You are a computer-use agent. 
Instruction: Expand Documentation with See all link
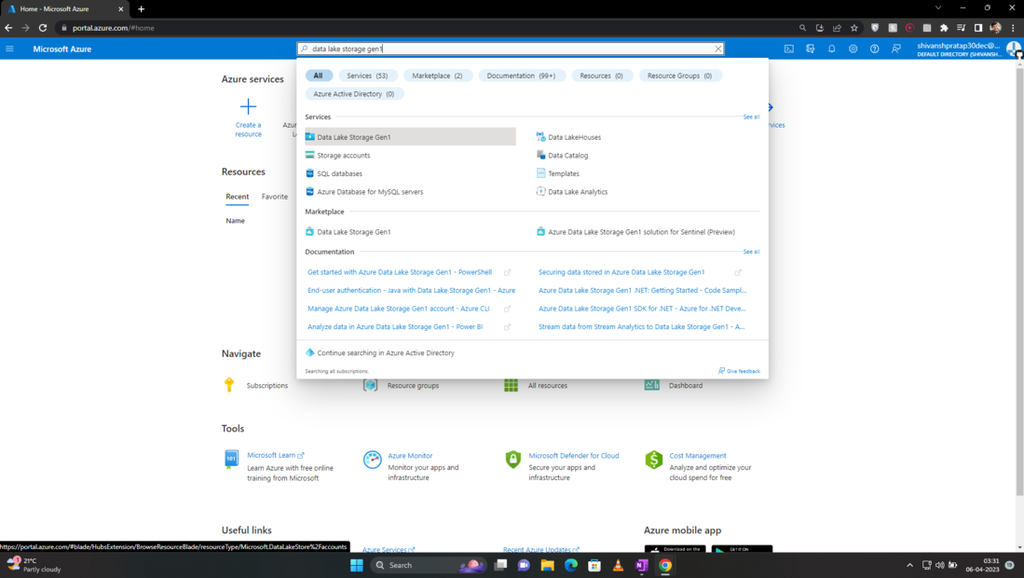pyautogui.click(x=751, y=251)
